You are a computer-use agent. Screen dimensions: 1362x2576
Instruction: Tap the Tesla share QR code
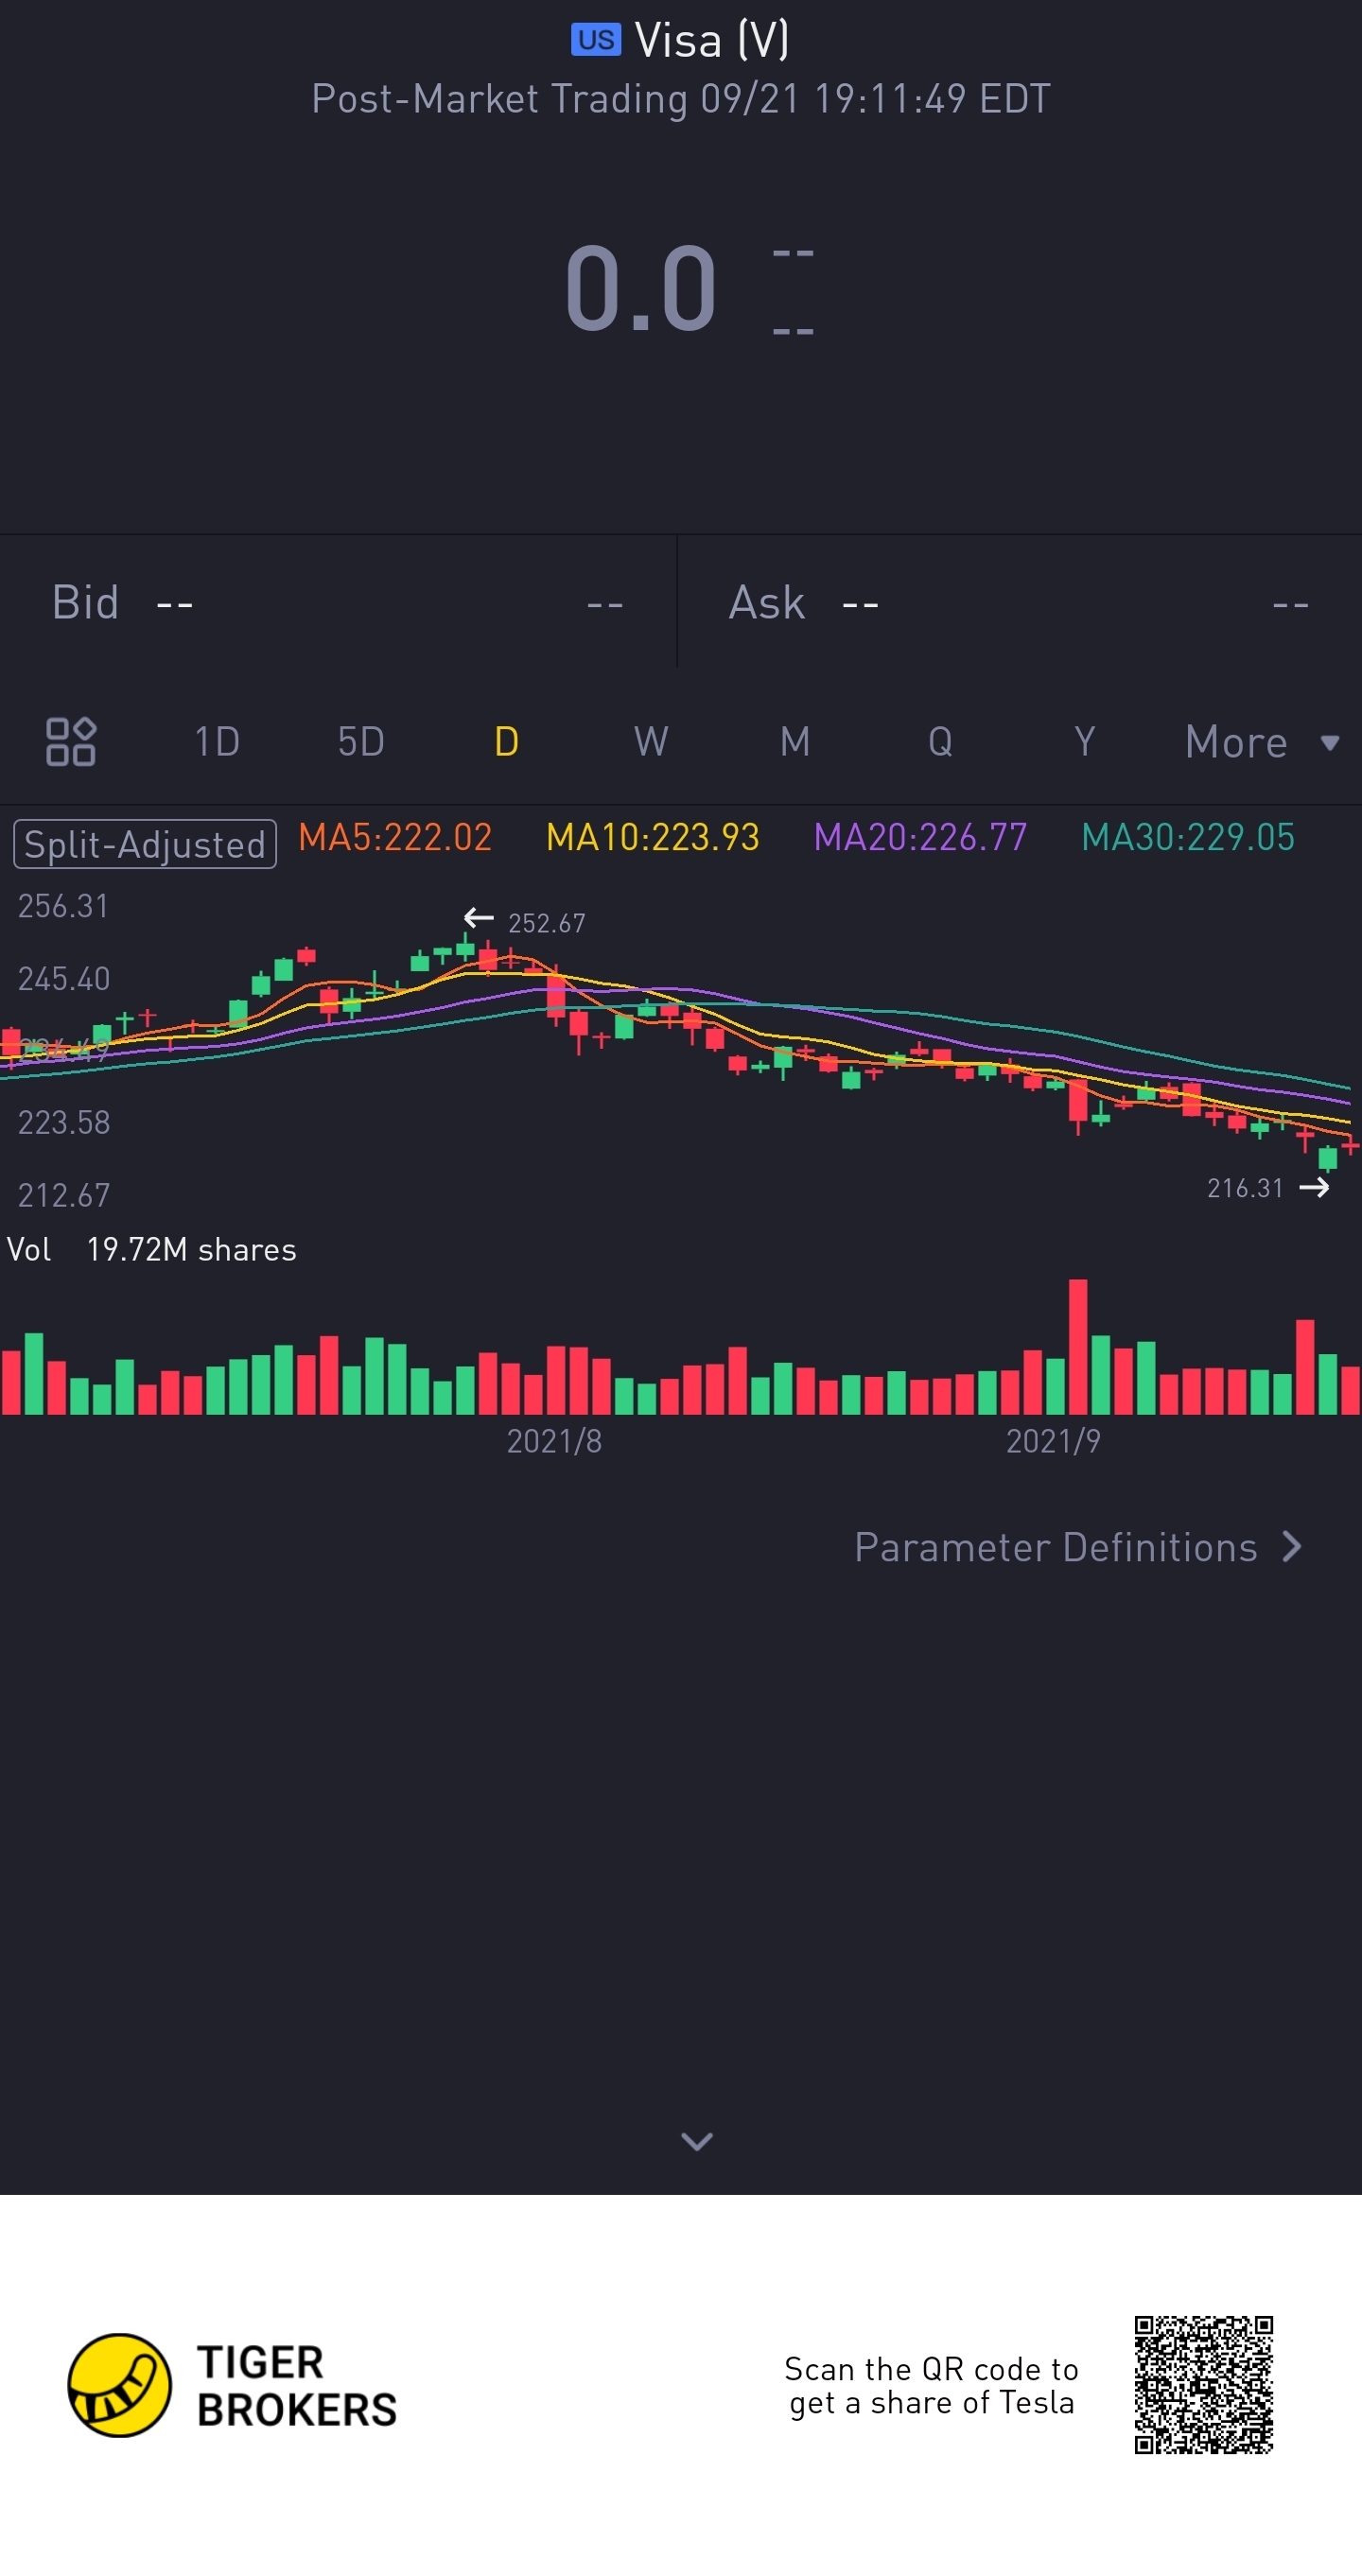(1204, 2385)
